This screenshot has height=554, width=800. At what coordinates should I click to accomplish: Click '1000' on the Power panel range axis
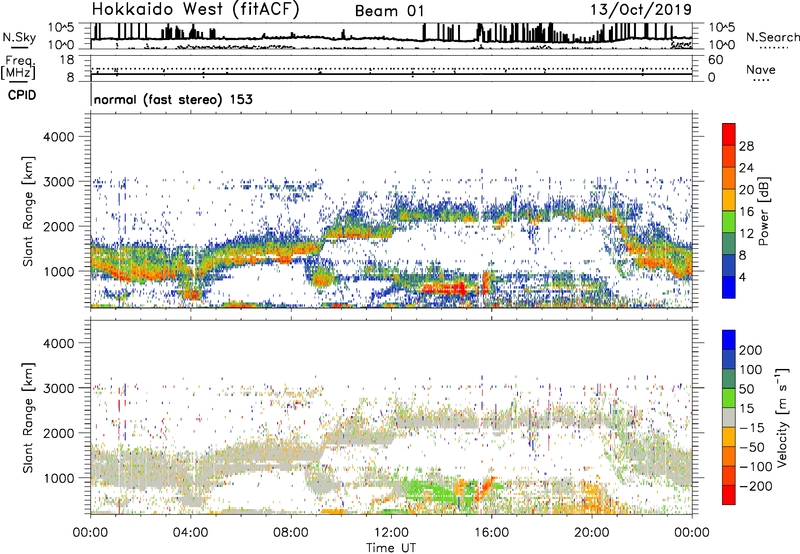coord(59,271)
